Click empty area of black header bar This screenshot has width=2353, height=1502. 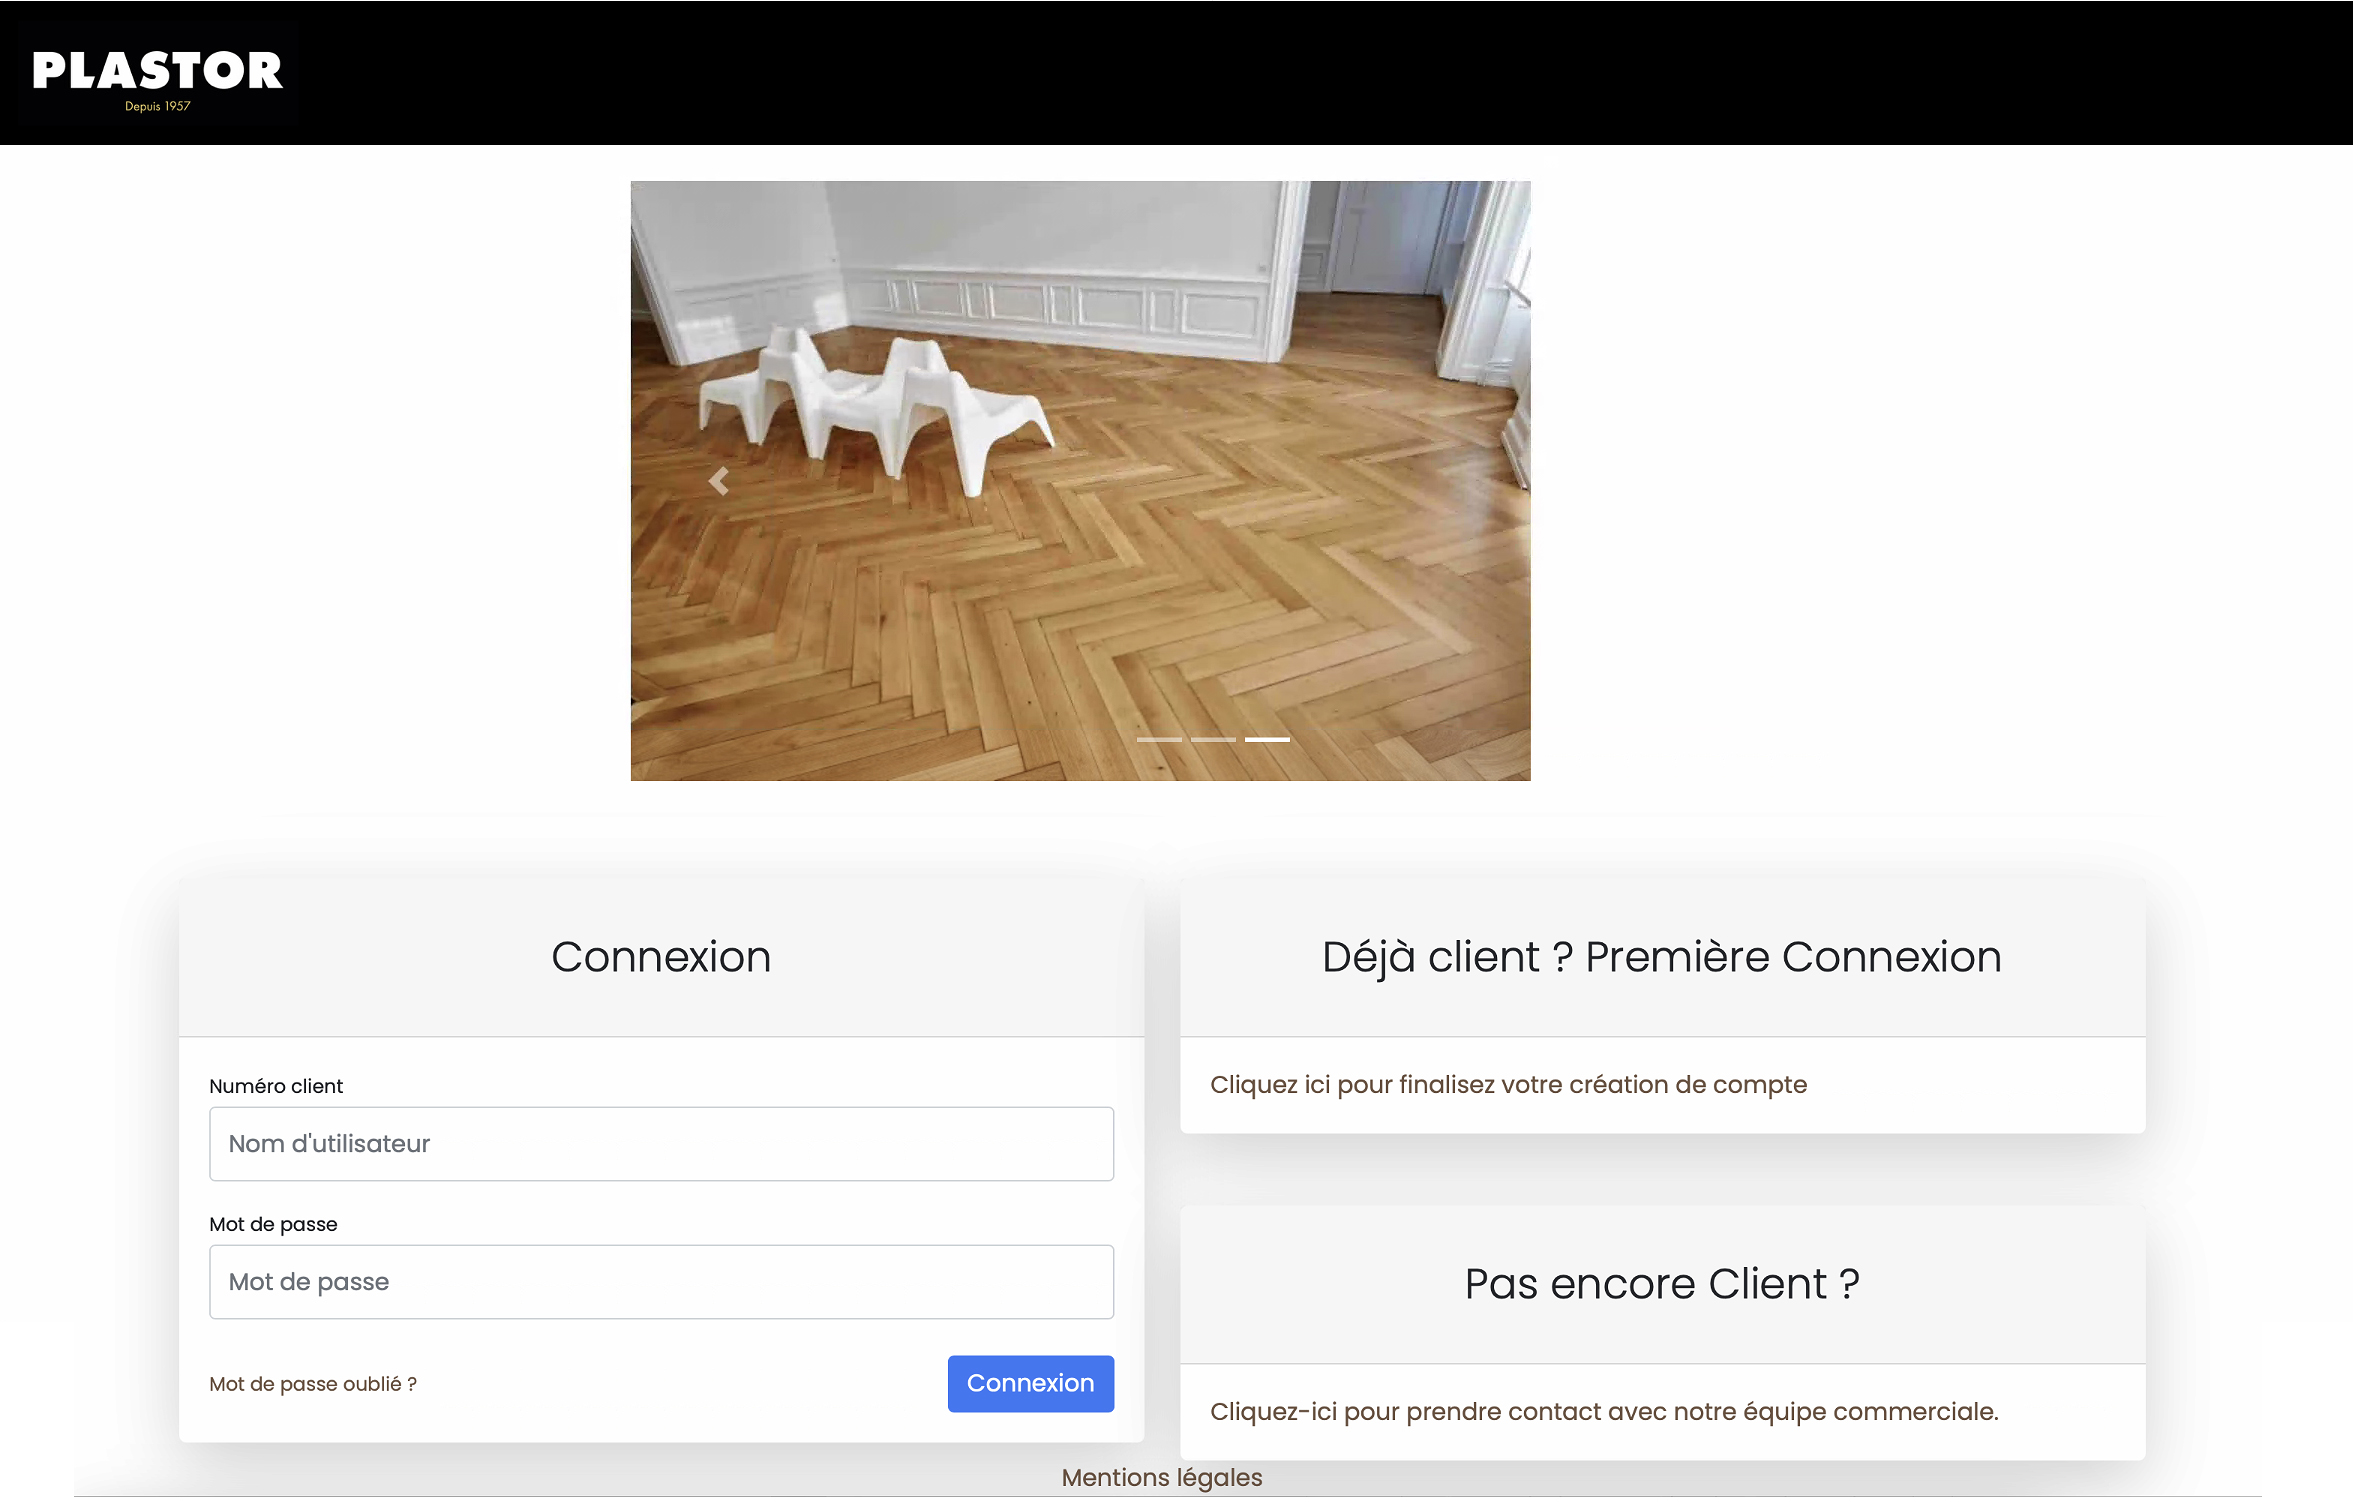click(1300, 72)
